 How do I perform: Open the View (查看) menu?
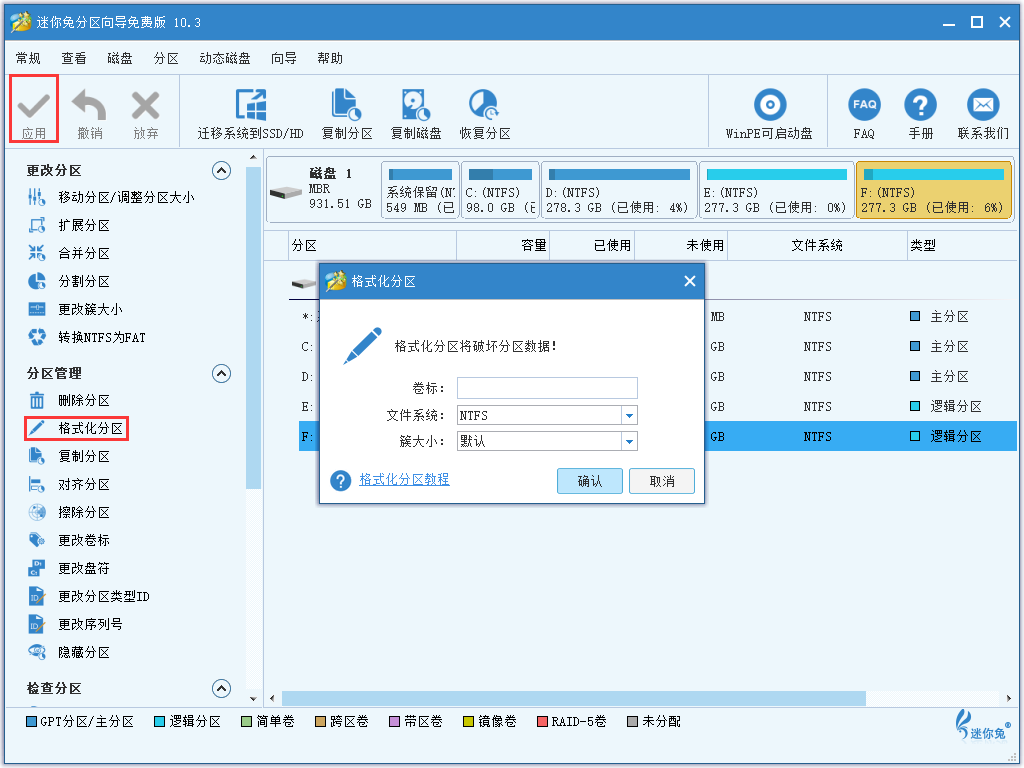[74, 59]
